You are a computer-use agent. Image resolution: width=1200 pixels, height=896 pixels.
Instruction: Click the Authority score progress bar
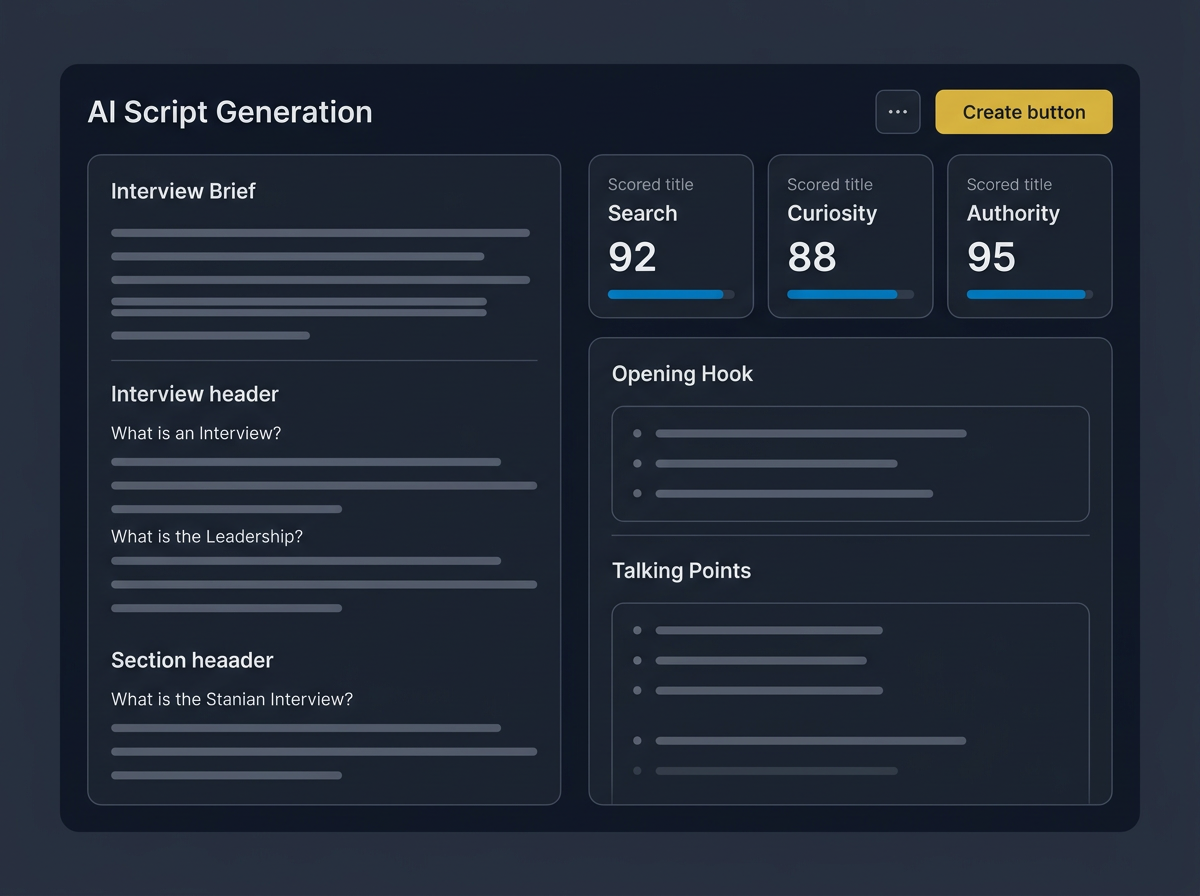pyautogui.click(x=1030, y=295)
